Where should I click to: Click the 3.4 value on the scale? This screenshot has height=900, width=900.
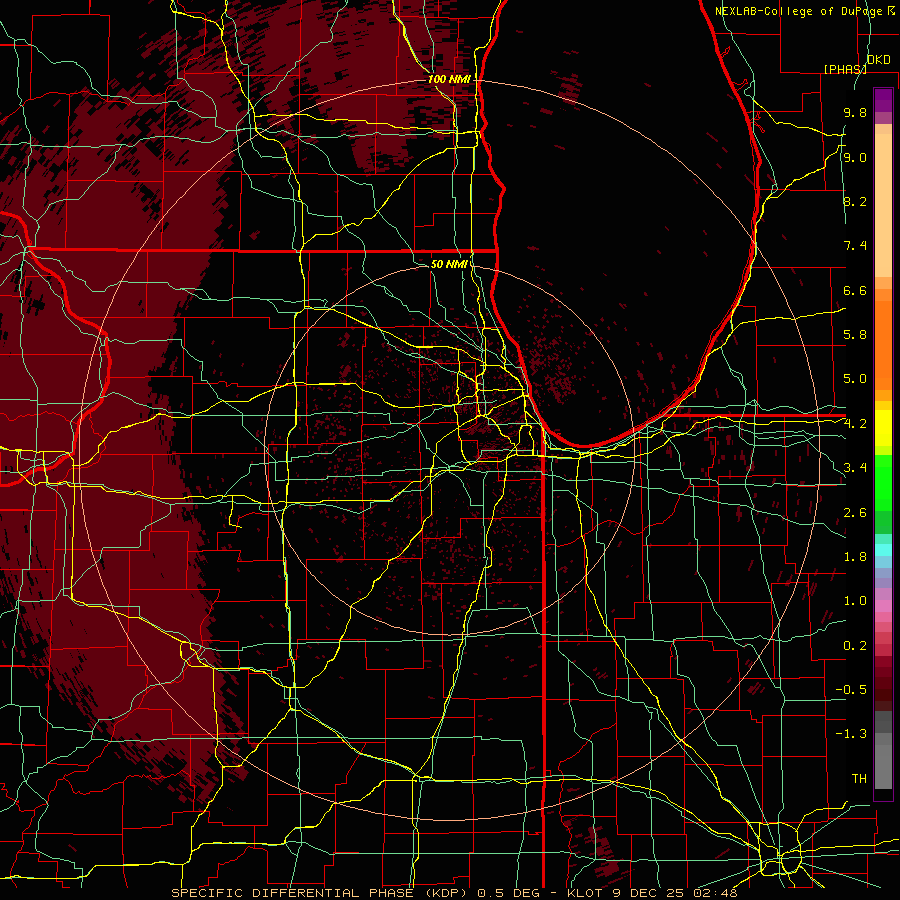(x=855, y=468)
